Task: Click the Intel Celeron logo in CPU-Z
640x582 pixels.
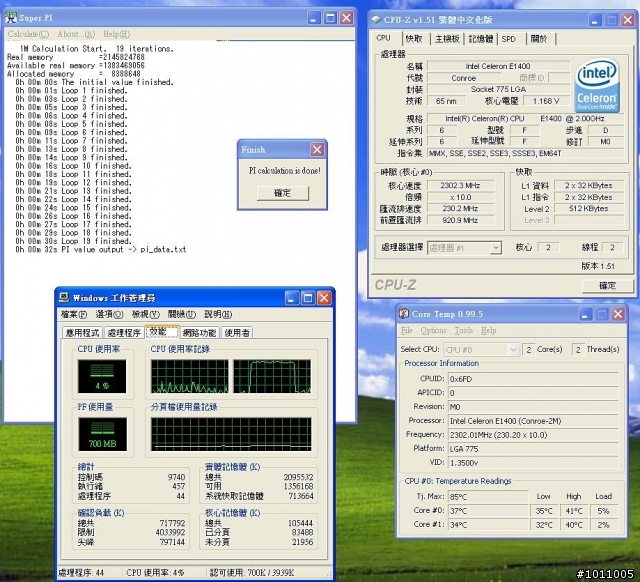Action: (597, 85)
